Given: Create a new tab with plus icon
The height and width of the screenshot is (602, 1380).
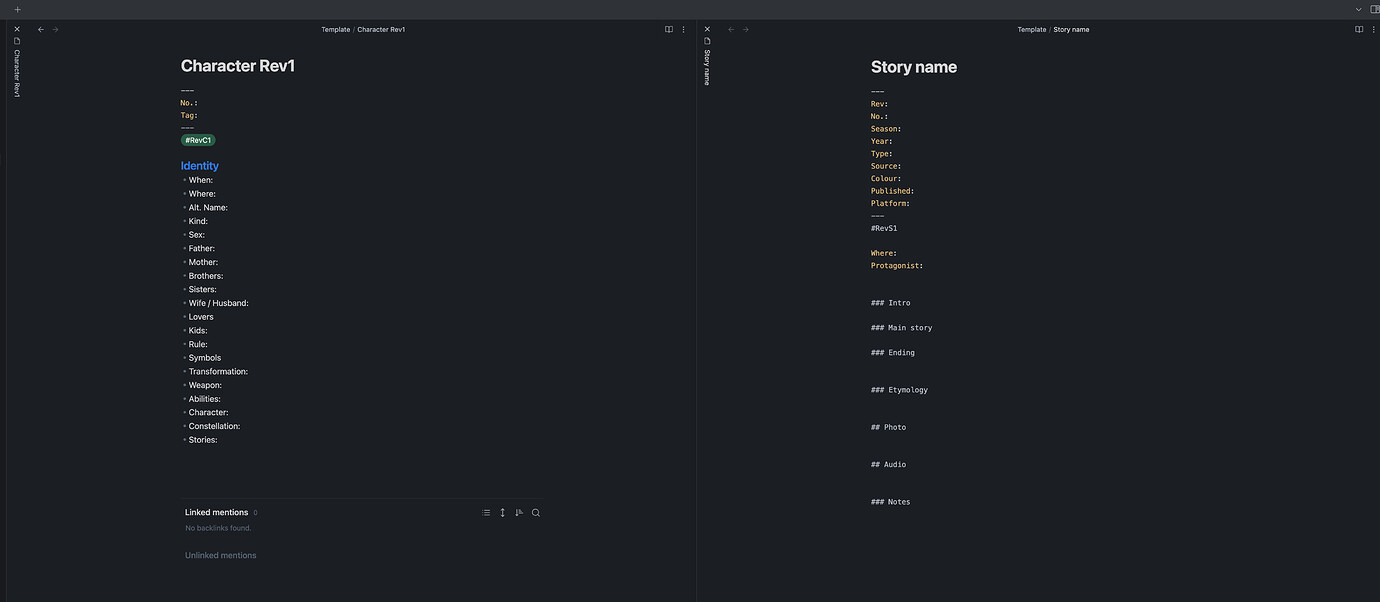Looking at the screenshot, I should (17, 9).
